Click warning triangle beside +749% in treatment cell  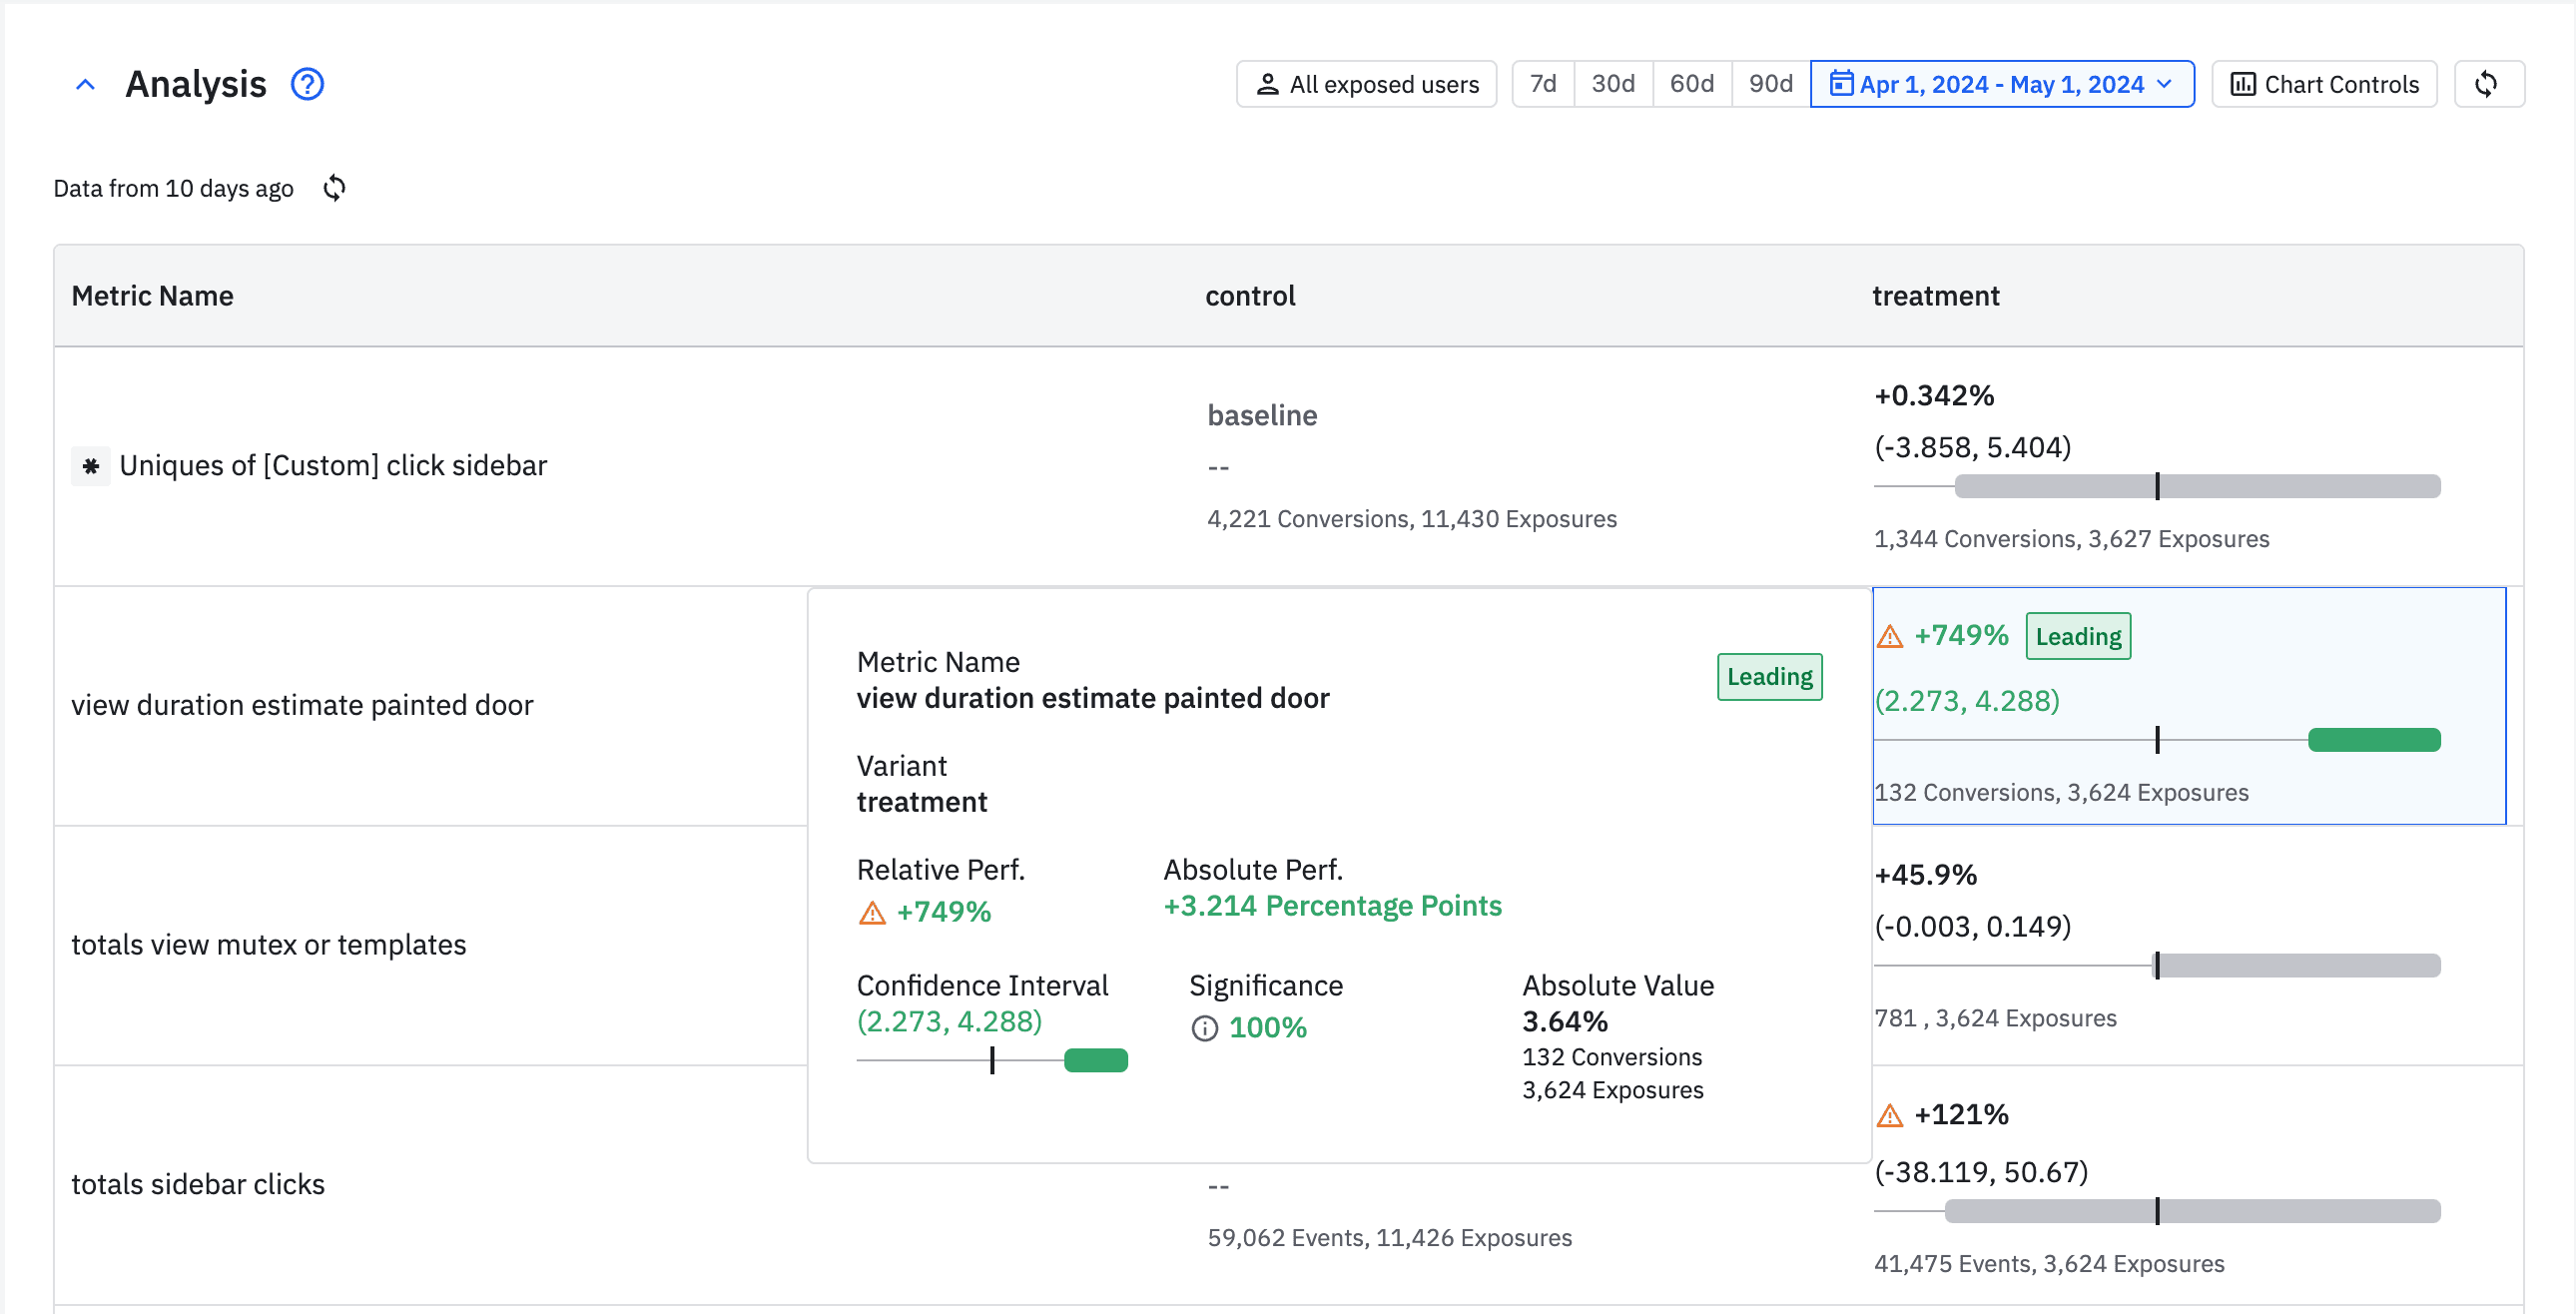[x=1890, y=636]
